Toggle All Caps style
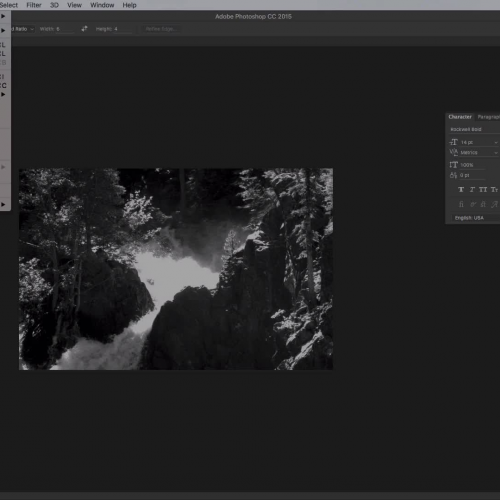This screenshot has width=500, height=500. pos(483,190)
